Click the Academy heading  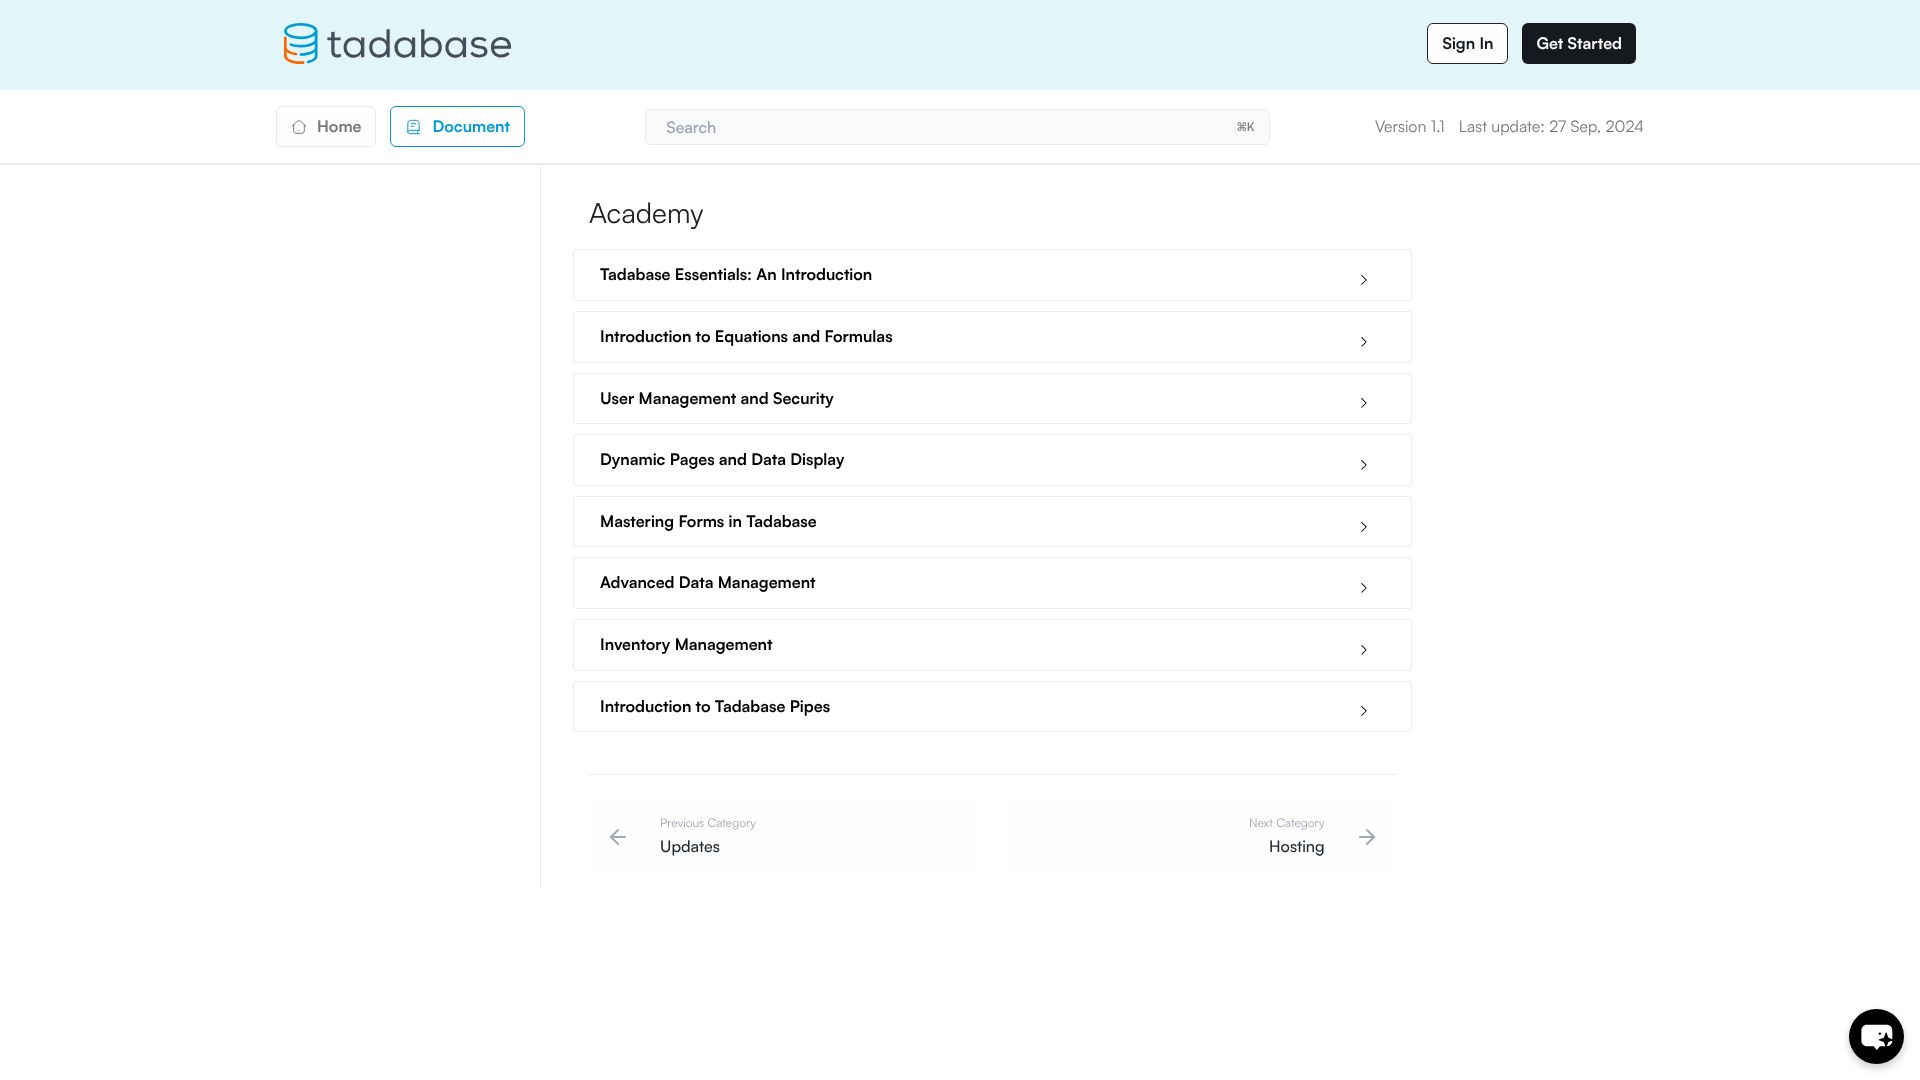(x=646, y=214)
